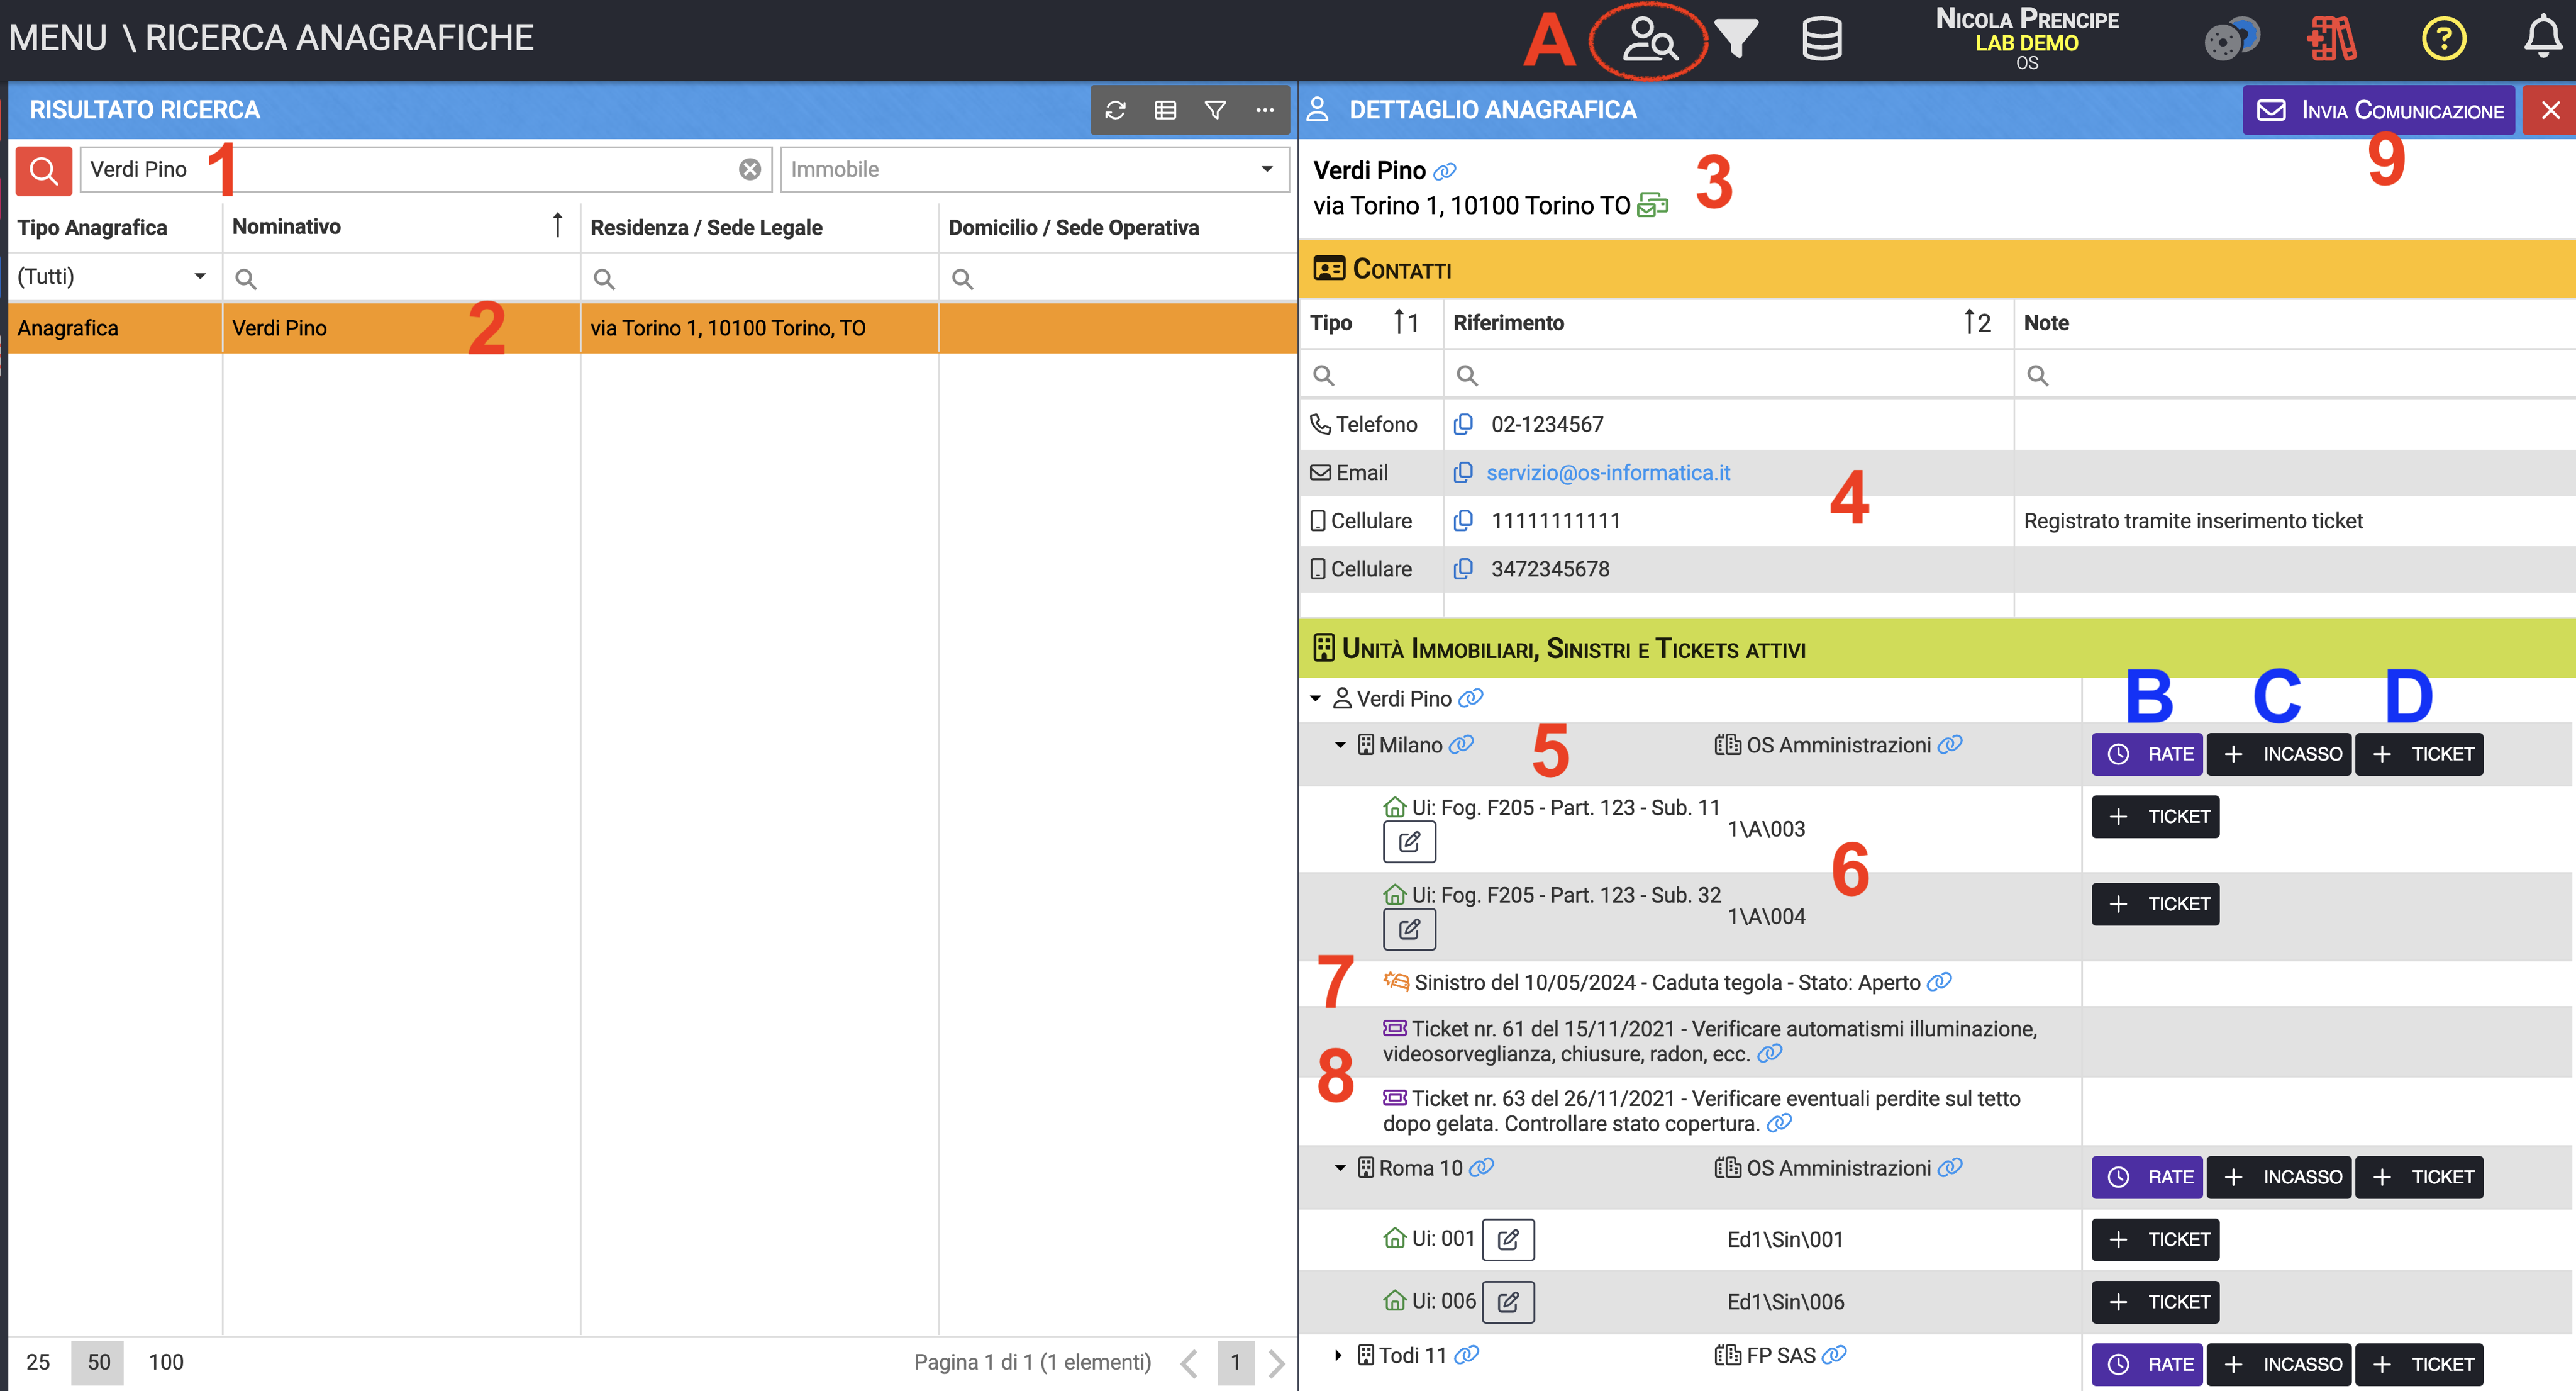Click the Rate button for Milano
Image resolution: width=2576 pixels, height=1391 pixels.
[2148, 754]
